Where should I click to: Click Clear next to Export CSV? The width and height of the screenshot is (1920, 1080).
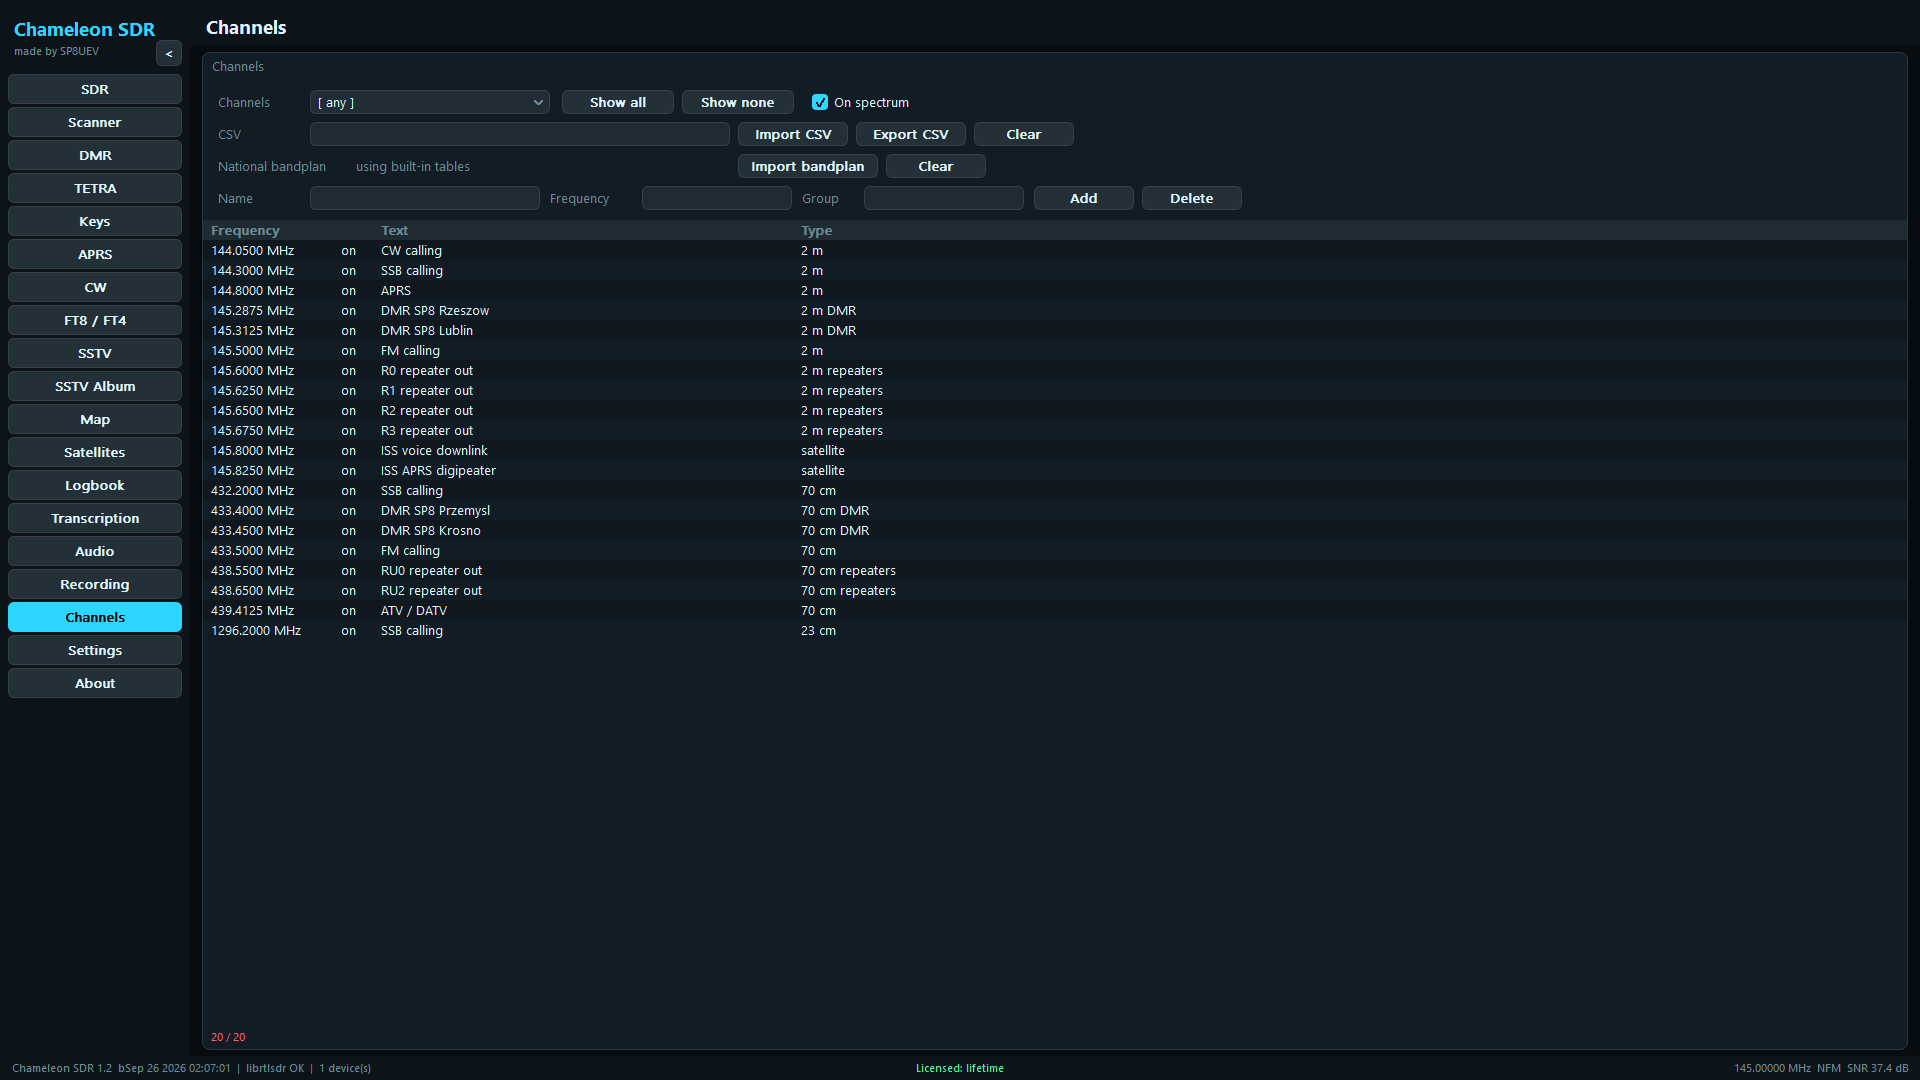(x=1024, y=134)
